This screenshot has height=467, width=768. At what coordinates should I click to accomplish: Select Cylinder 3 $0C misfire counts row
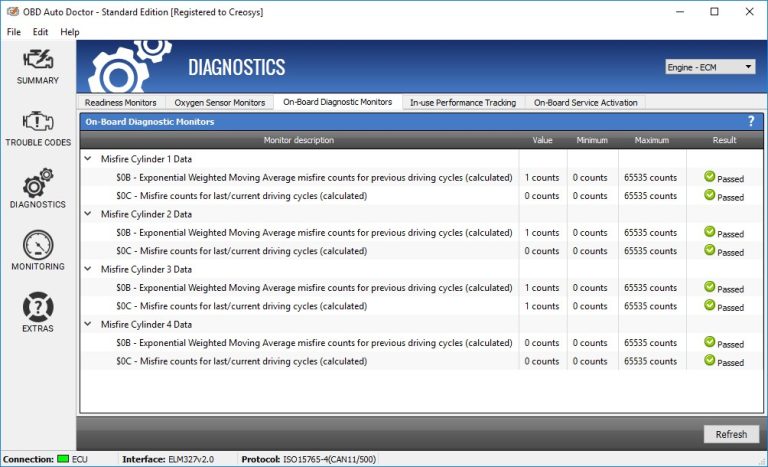tap(421, 306)
